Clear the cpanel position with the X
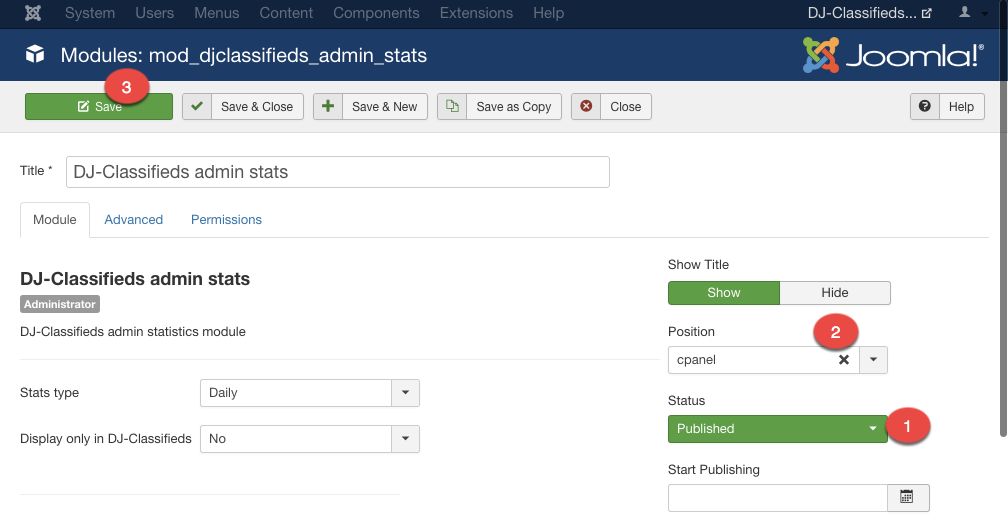Viewport: 1008px width, 527px height. pos(844,360)
